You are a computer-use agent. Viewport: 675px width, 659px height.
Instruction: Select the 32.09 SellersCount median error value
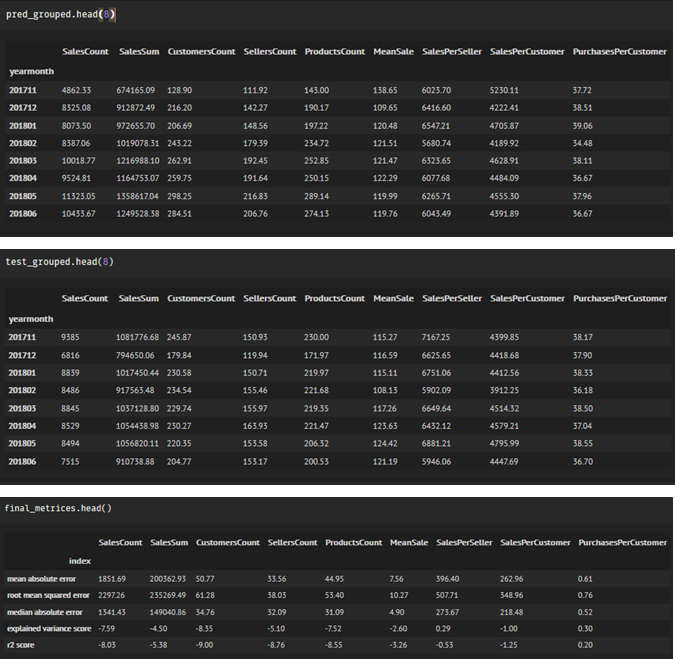tap(276, 612)
